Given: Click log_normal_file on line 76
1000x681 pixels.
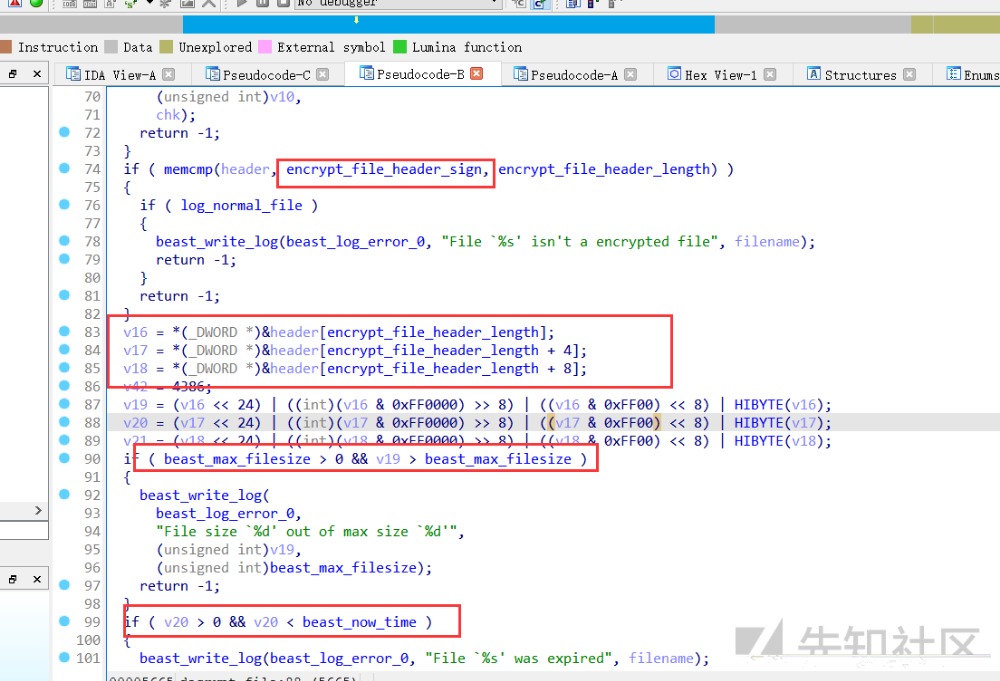Looking at the screenshot, I should pyautogui.click(x=242, y=206).
